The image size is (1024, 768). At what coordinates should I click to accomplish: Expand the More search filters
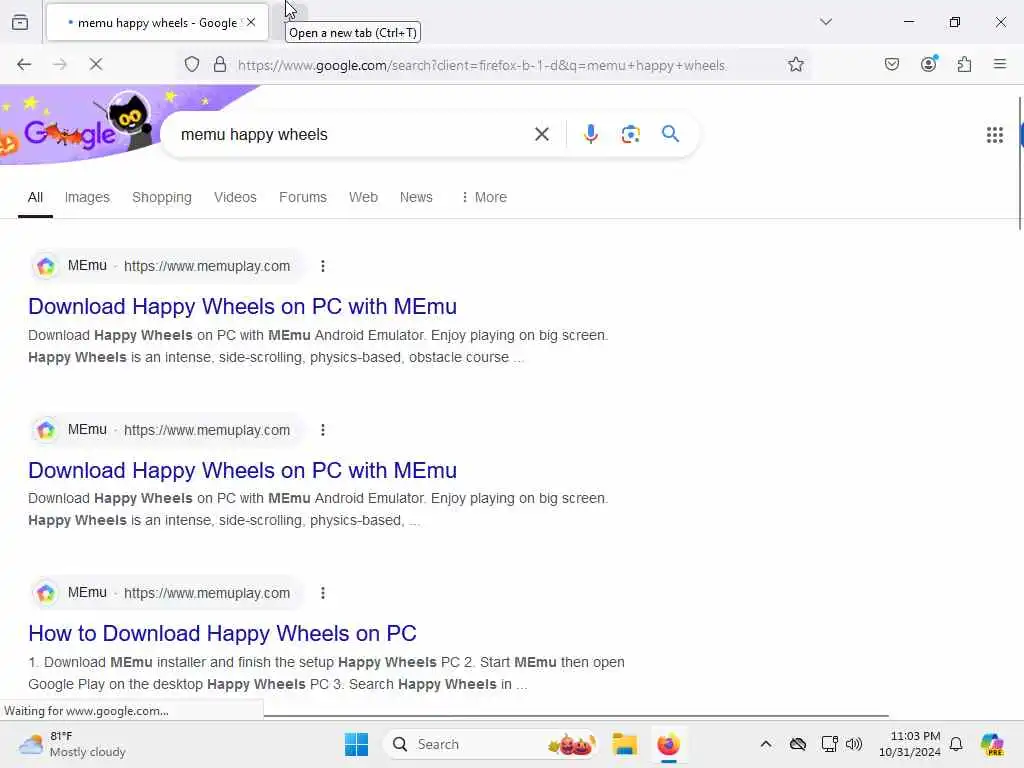tap(484, 197)
